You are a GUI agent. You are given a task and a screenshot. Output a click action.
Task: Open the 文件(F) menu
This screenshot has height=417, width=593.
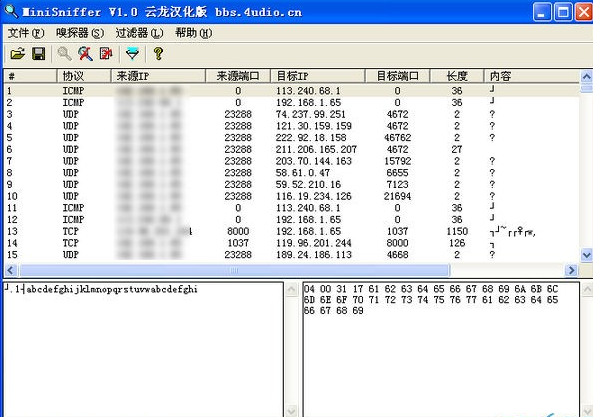26,33
